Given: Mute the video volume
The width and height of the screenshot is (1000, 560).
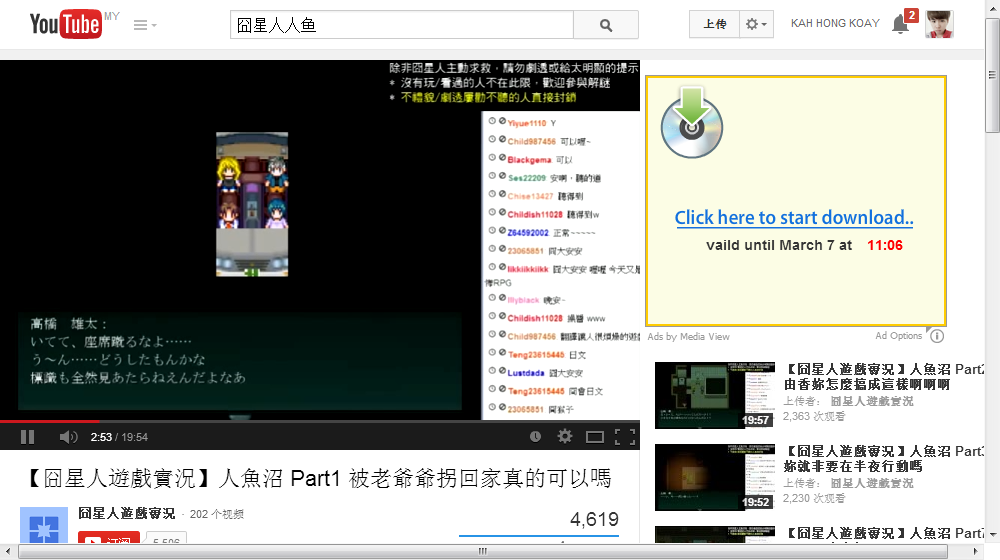Looking at the screenshot, I should [68, 437].
